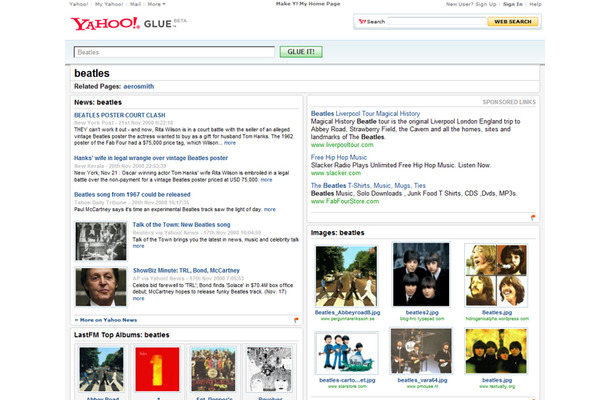Click the Paul McCartney portrait thumbnail
Viewport: 610px width, 400px height.
pos(101,287)
